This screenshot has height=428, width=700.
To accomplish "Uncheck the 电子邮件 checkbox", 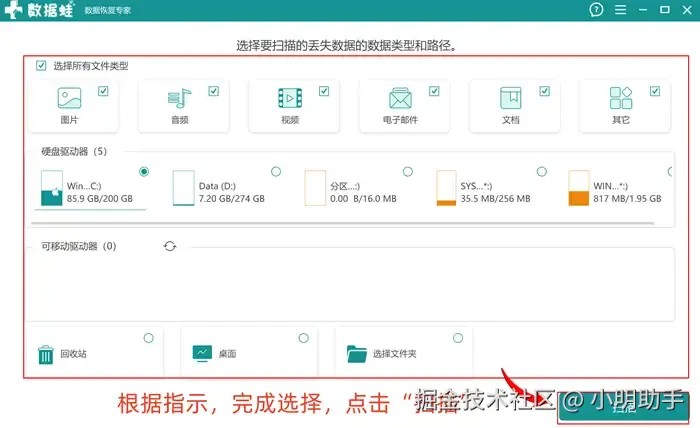I will coord(434,91).
